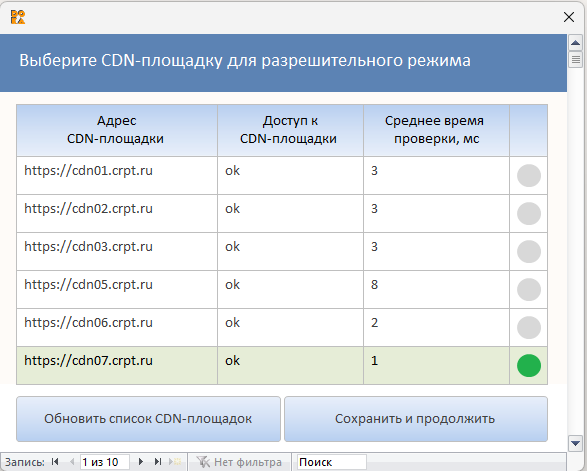
Task: Go to previous record arrow
Action: 72,462
